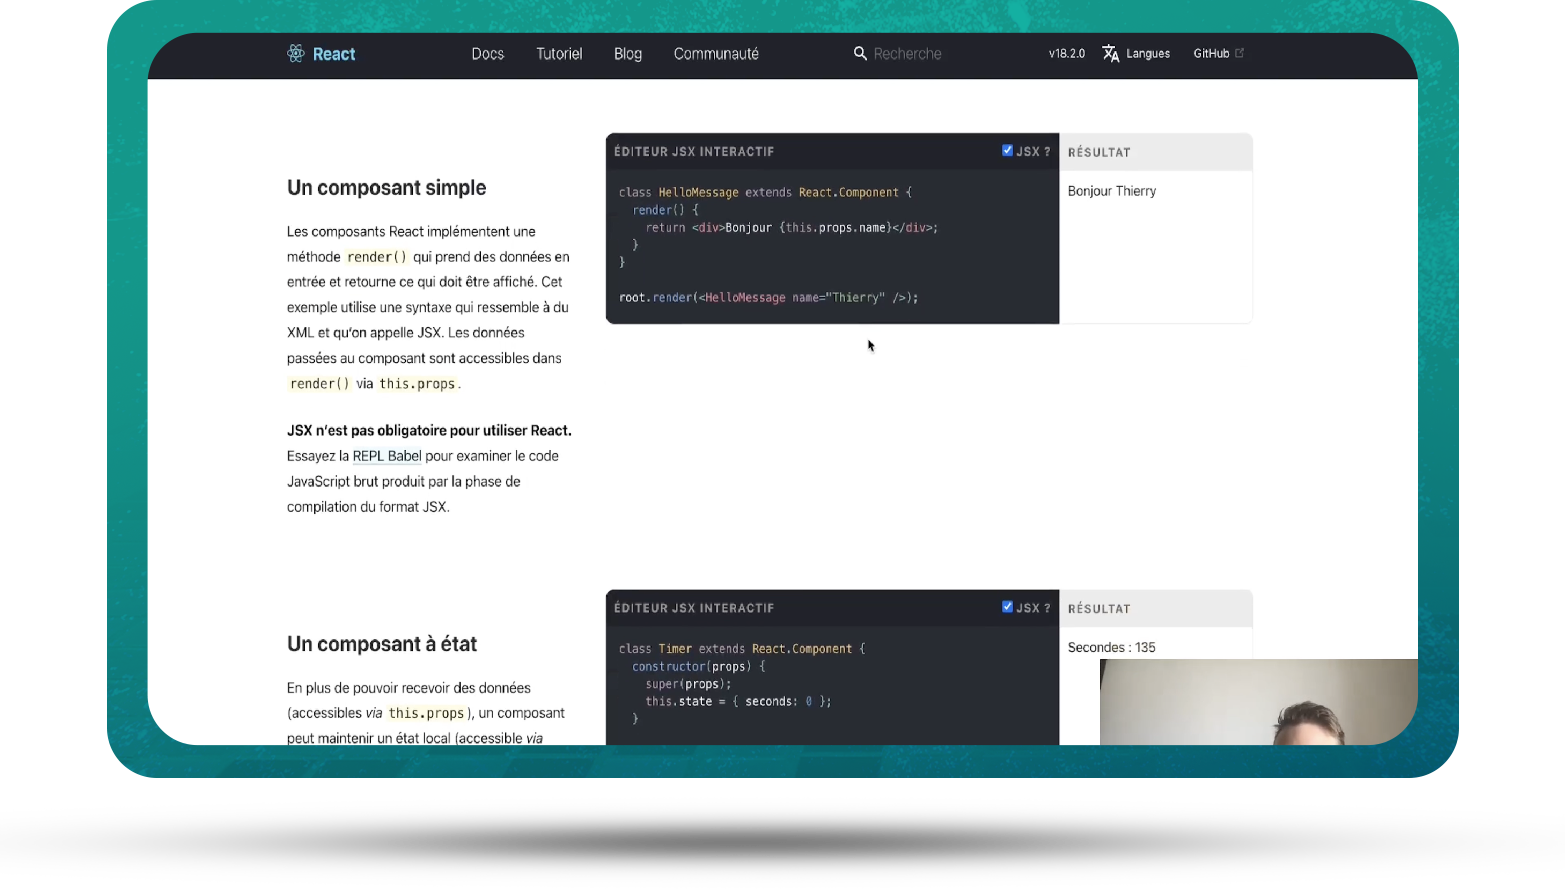Go to the React home link
Image resolution: width=1565 pixels, height=889 pixels.
[321, 54]
